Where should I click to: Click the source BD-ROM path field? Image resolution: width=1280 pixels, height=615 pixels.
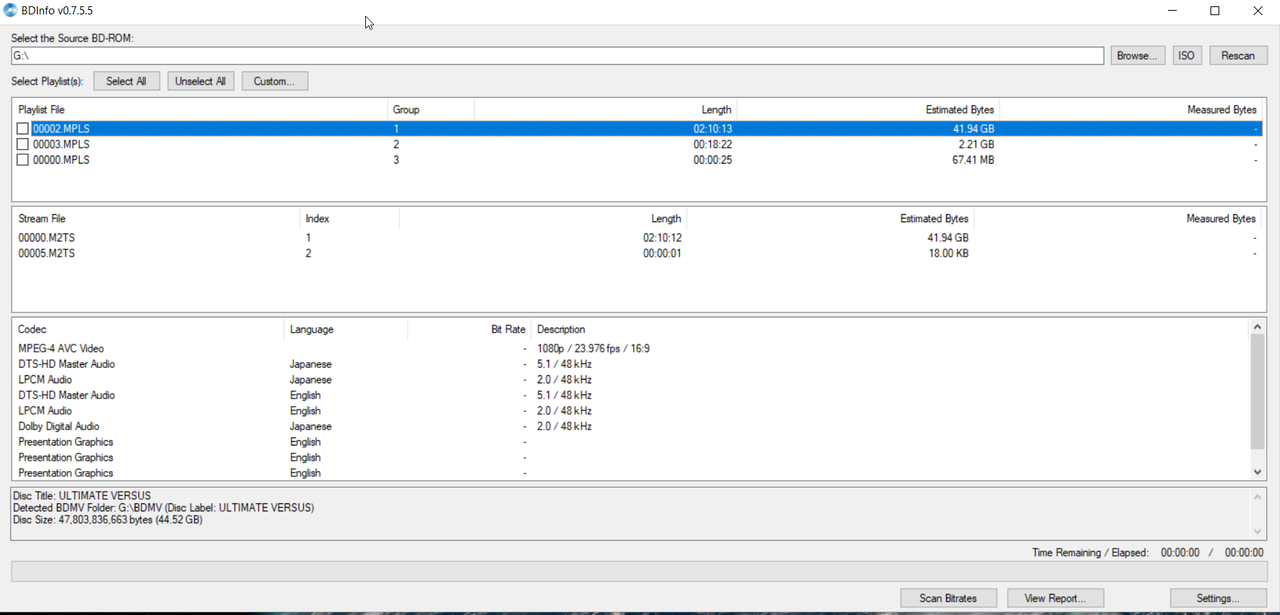click(x=557, y=55)
